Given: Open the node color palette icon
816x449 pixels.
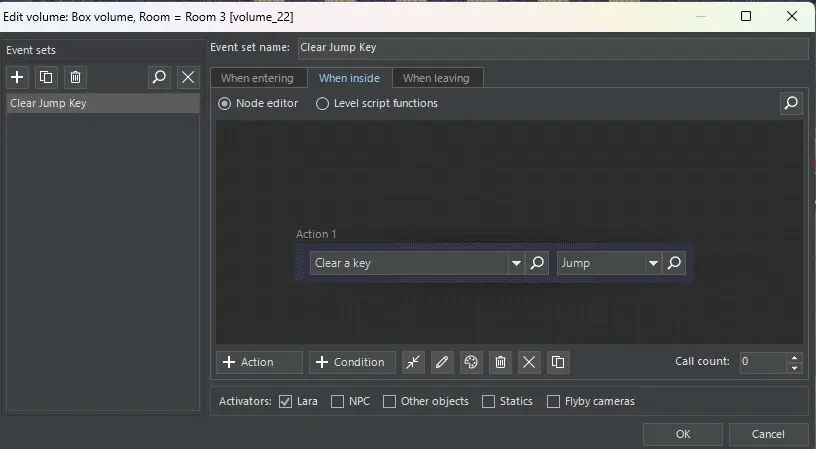Looking at the screenshot, I should point(471,362).
